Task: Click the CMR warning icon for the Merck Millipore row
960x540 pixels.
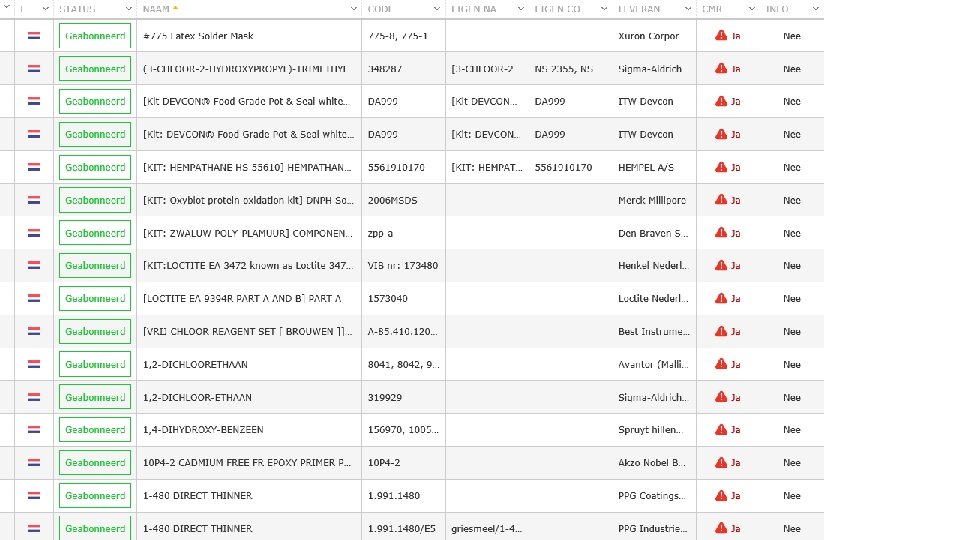Action: tap(721, 200)
